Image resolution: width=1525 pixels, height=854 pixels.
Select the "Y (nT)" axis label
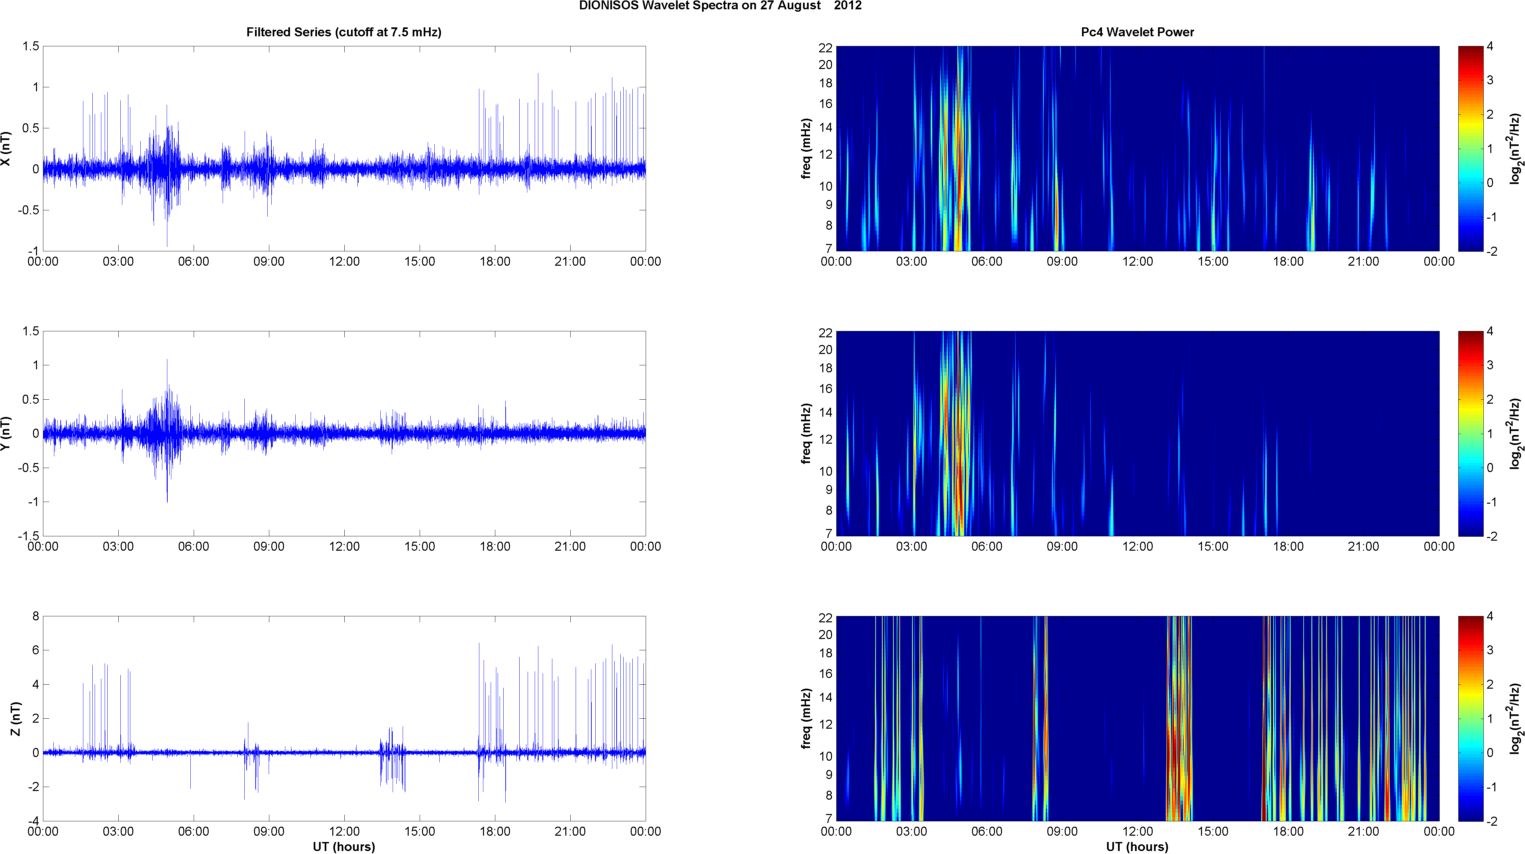click(x=7, y=433)
